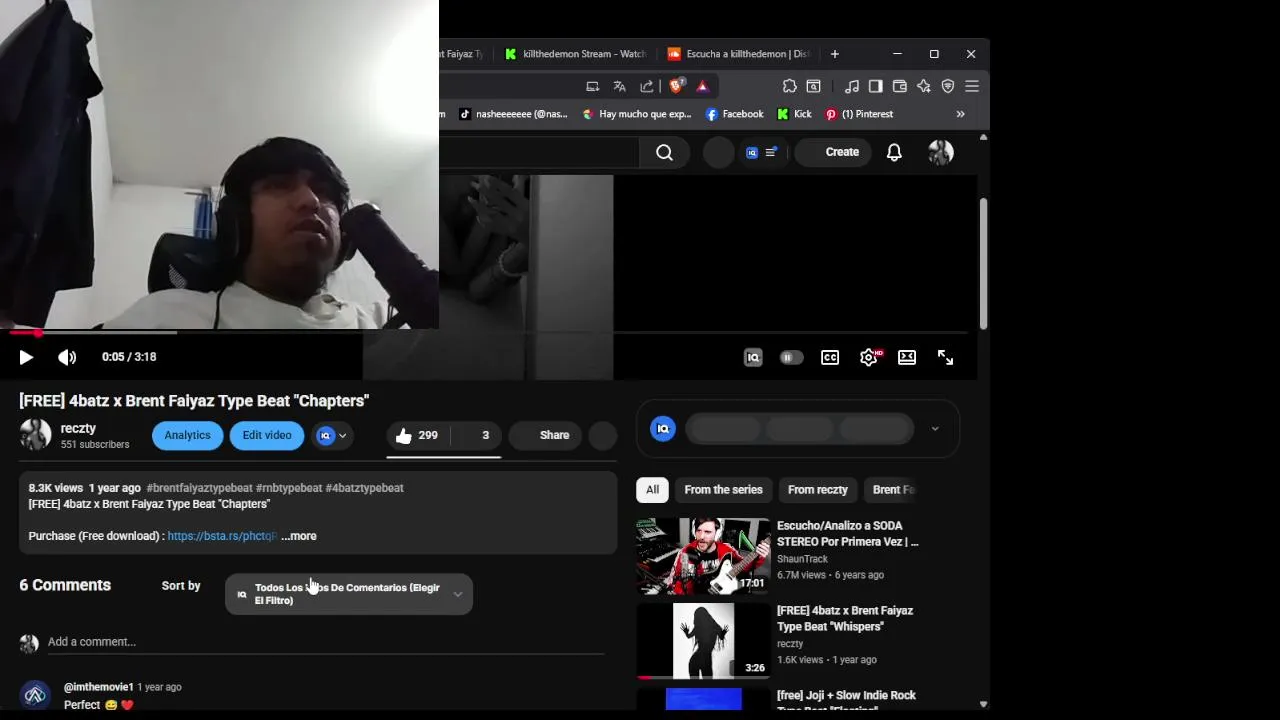
Task: Click the Brave VPN shield icon
Action: point(948,86)
